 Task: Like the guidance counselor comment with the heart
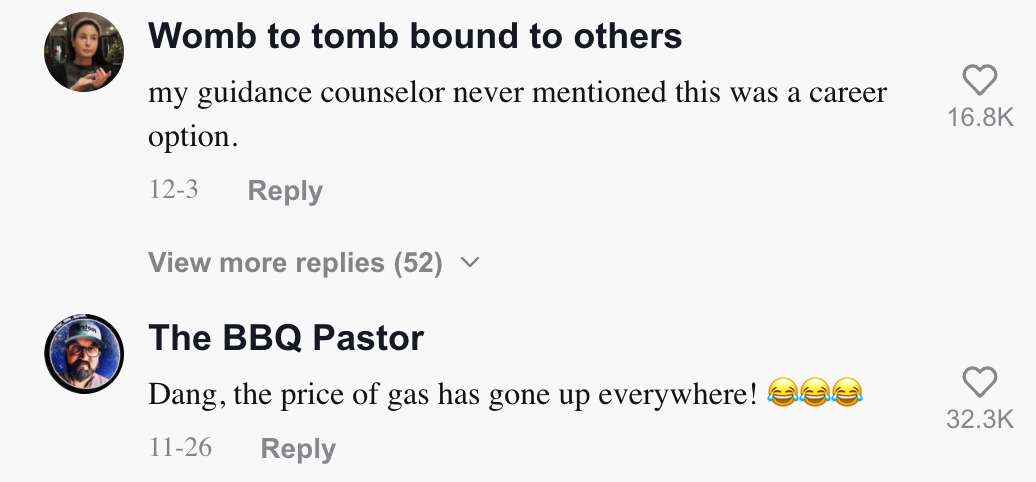(x=979, y=81)
